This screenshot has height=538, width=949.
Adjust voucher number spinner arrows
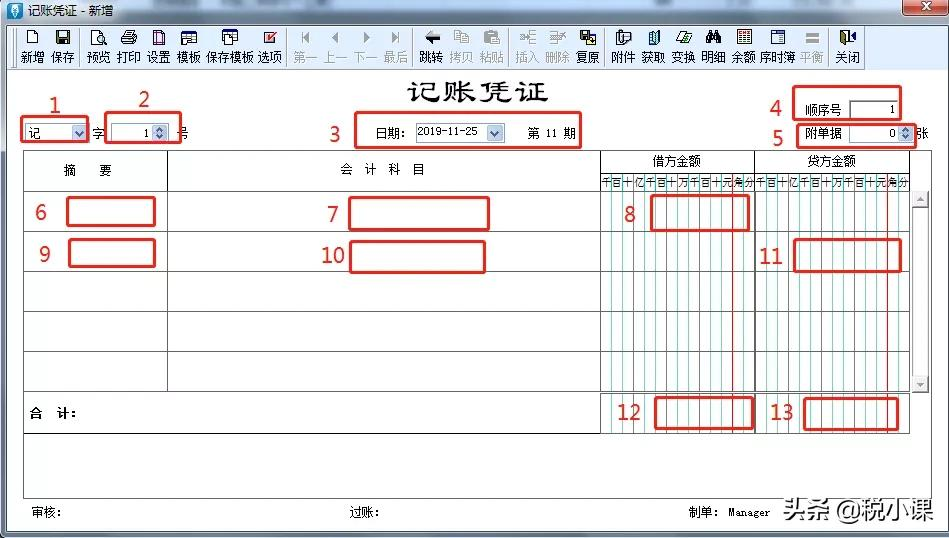pyautogui.click(x=159, y=133)
